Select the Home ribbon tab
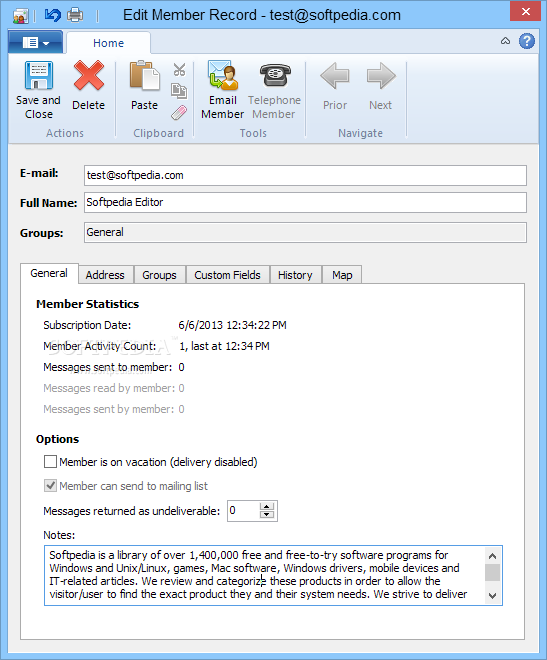Image resolution: width=547 pixels, height=660 pixels. point(109,43)
